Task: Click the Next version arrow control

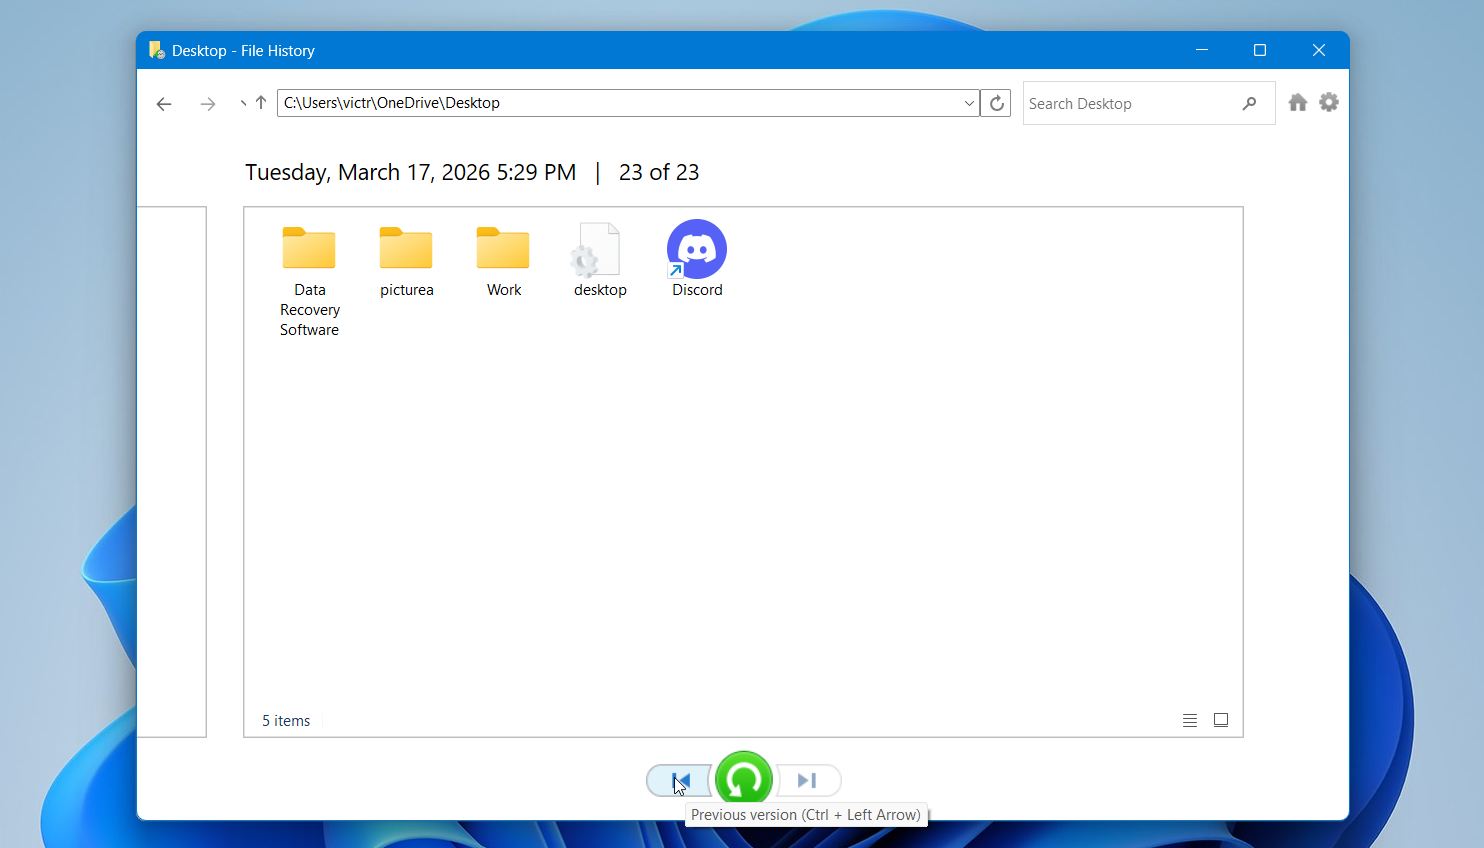Action: 808,780
